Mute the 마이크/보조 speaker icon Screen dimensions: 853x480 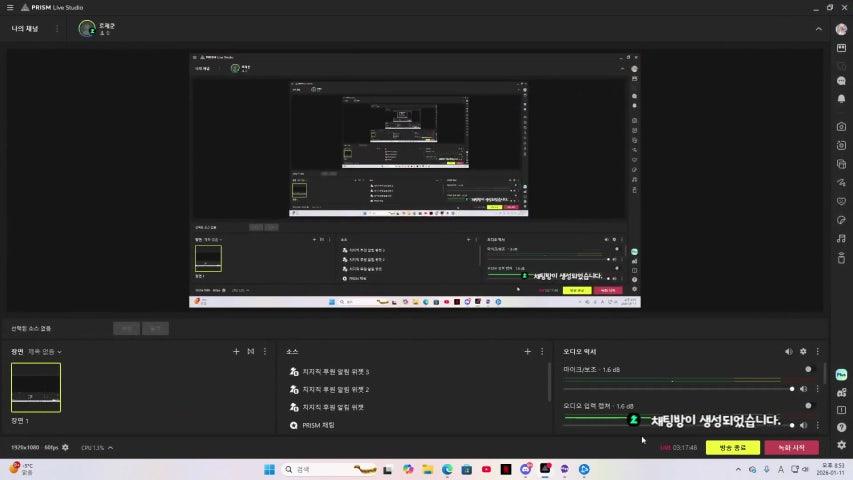point(804,388)
